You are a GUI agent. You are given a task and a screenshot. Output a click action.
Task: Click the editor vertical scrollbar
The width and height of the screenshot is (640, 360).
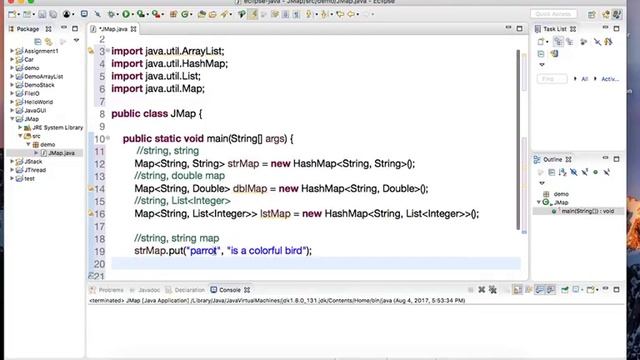[x=518, y=139]
